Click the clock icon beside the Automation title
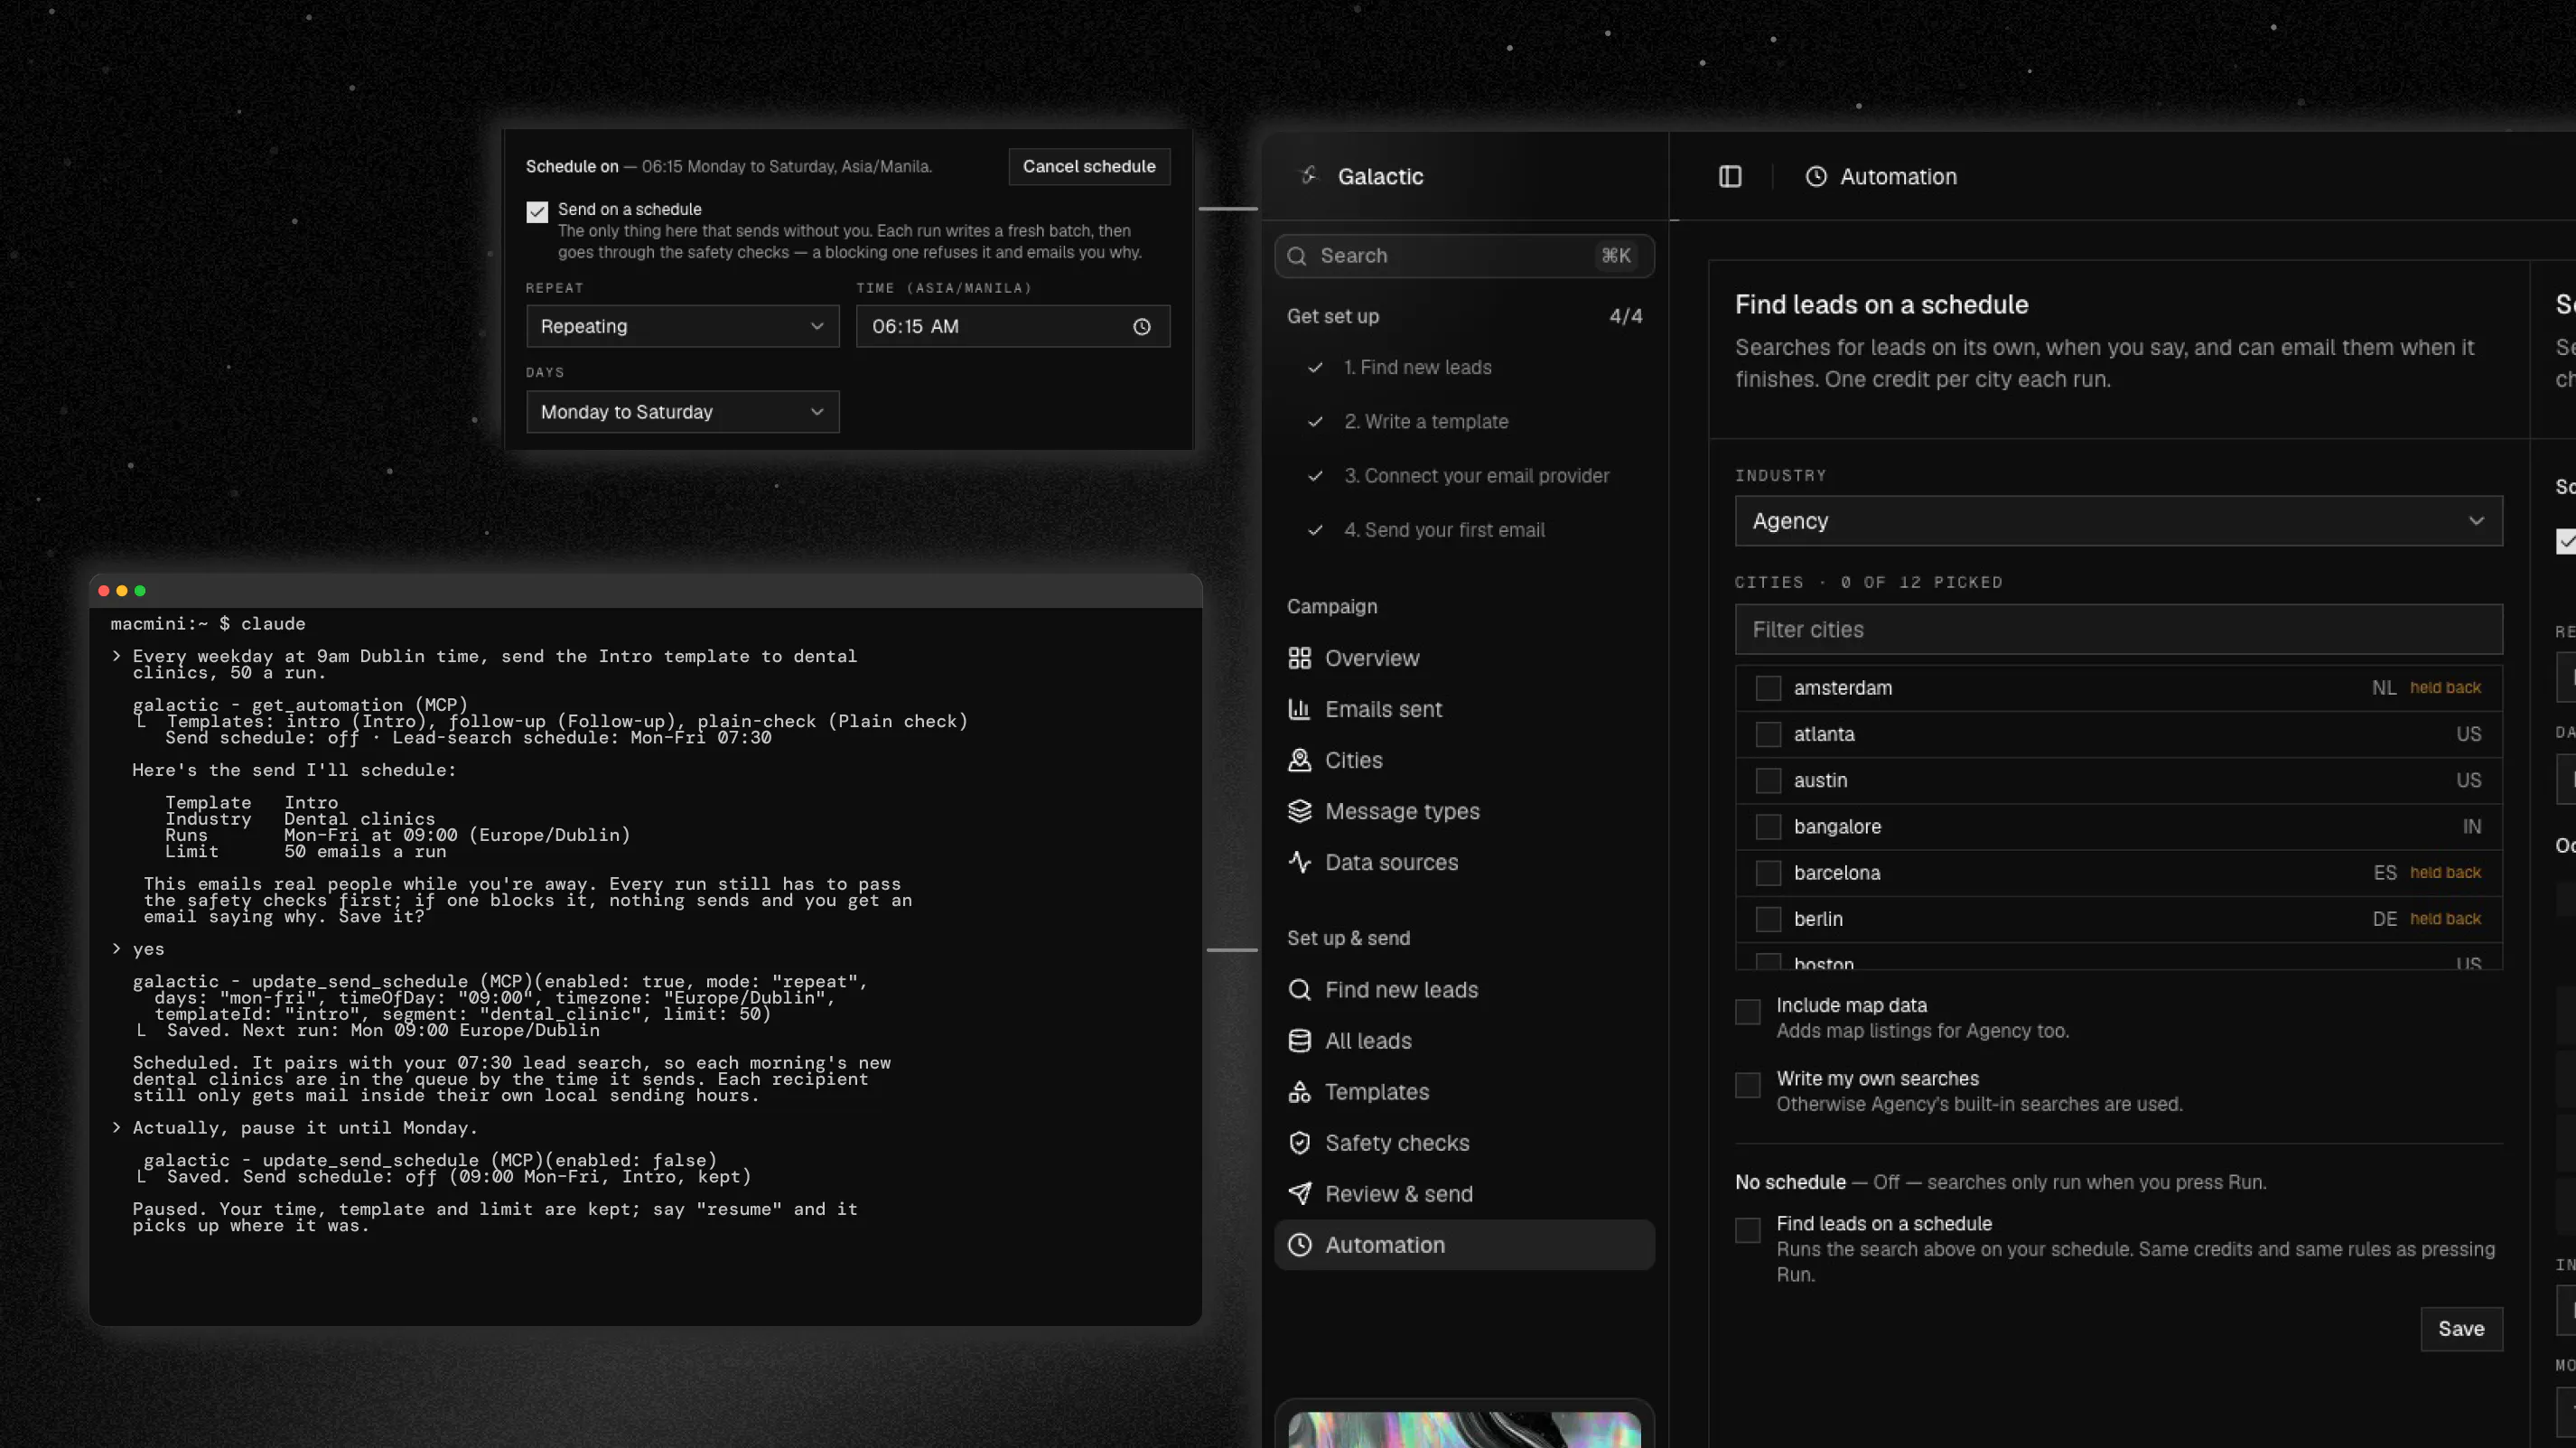The height and width of the screenshot is (1448, 2576). [x=1815, y=177]
